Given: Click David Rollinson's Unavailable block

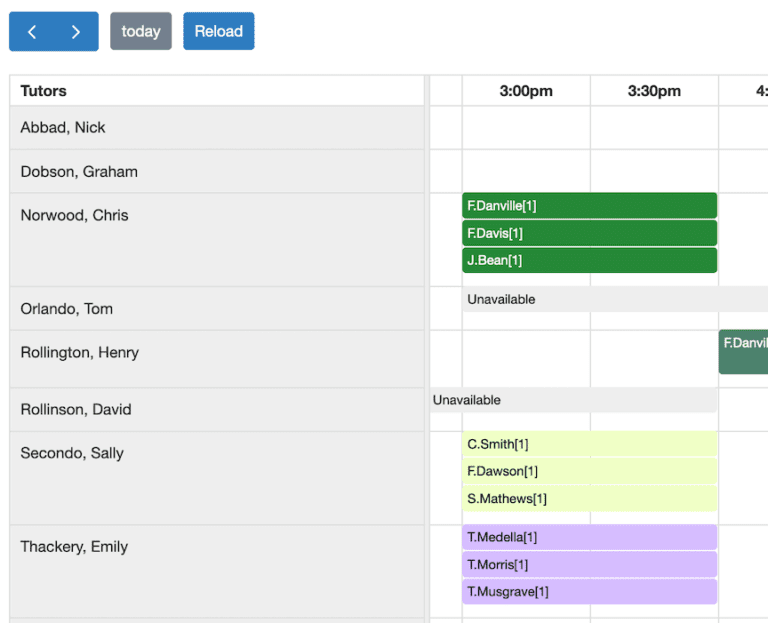Looking at the screenshot, I should [x=573, y=400].
